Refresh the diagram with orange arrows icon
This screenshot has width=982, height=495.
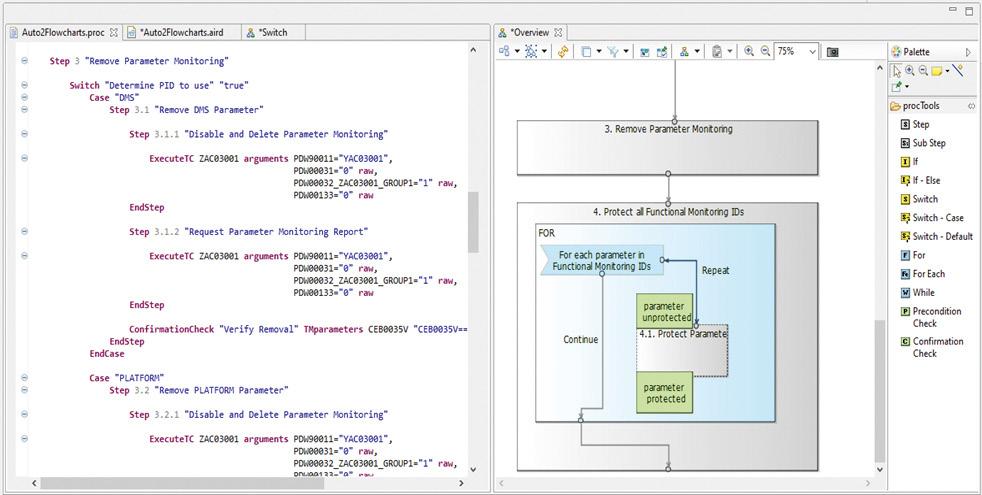(x=564, y=52)
